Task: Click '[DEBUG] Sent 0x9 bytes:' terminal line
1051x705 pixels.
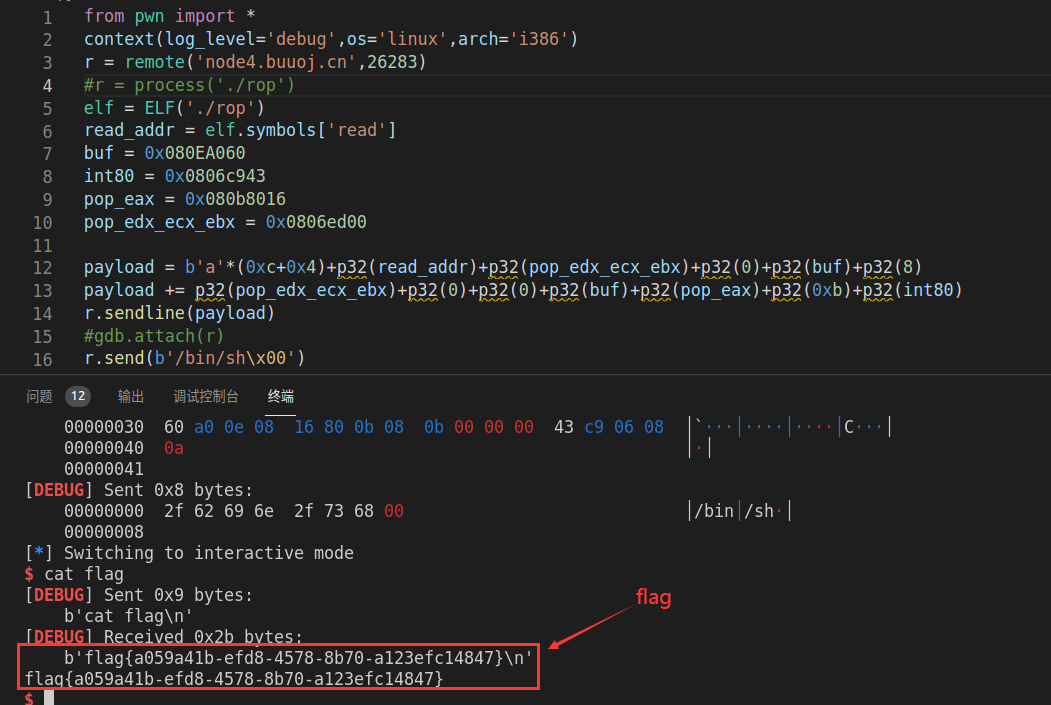Action: [x=139, y=595]
